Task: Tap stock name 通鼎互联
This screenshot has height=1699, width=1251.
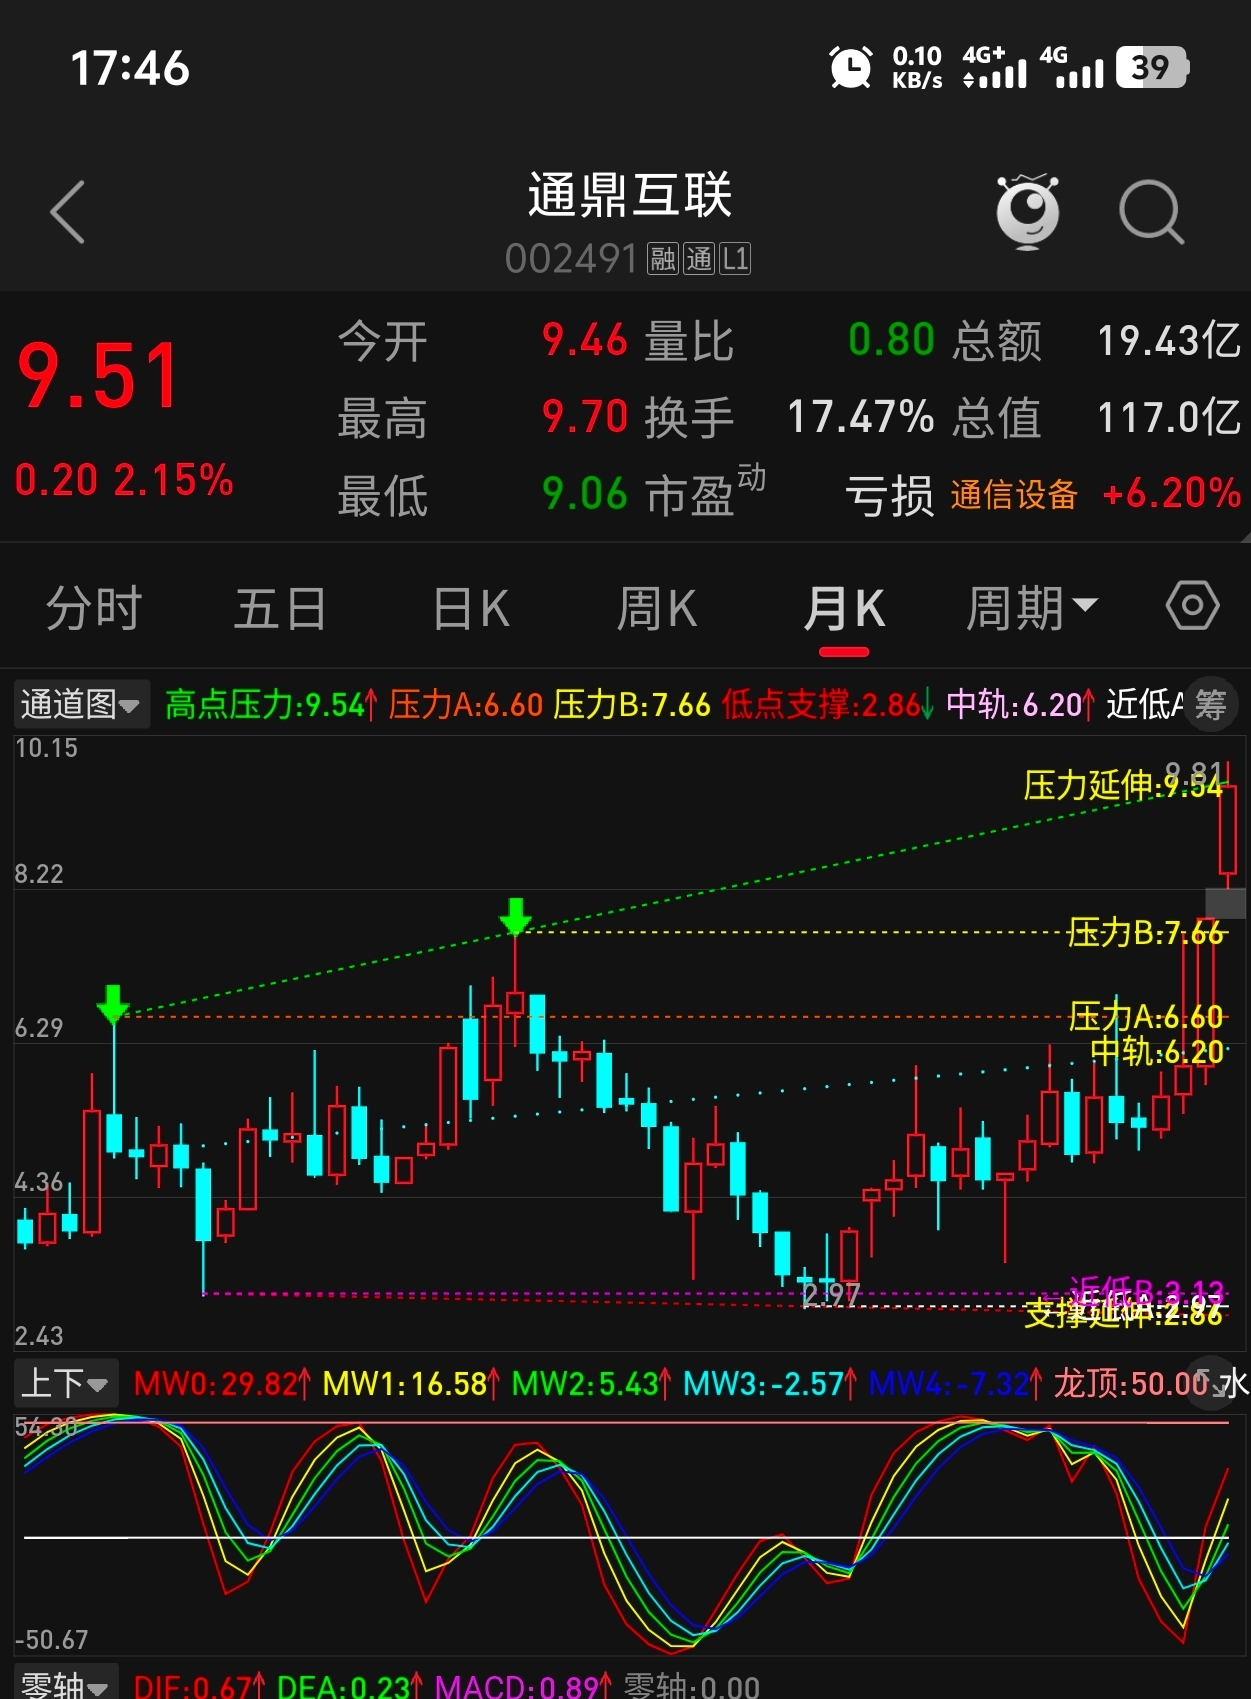Action: [630, 195]
